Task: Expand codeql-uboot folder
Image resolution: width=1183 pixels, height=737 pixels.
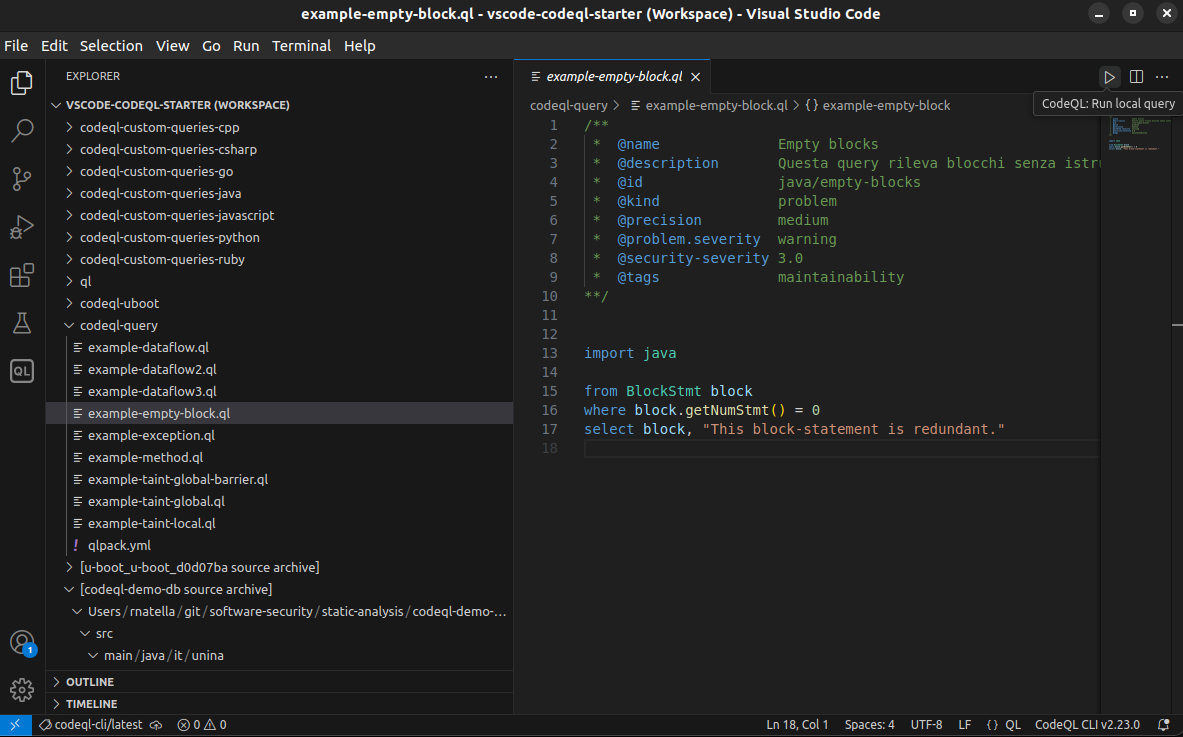Action: pos(280,303)
